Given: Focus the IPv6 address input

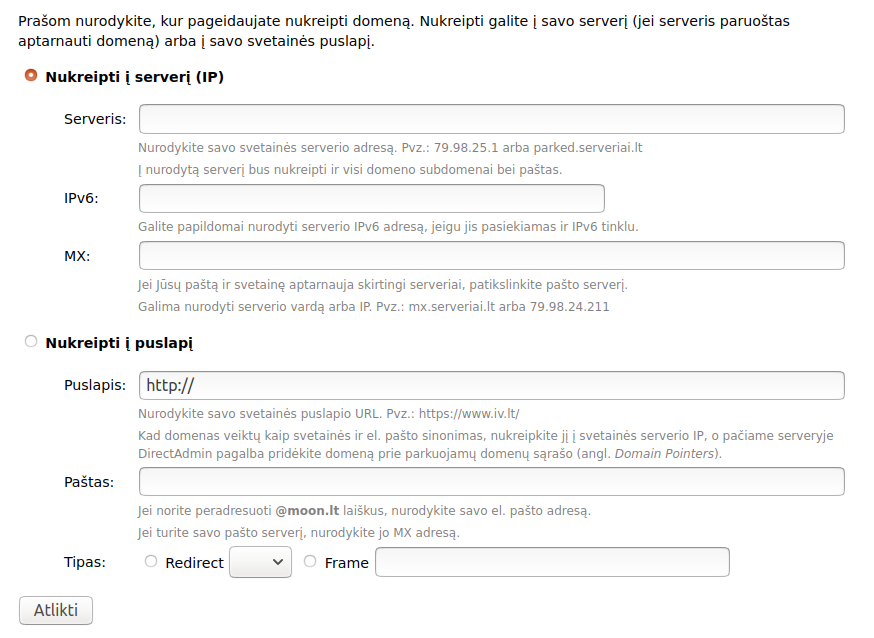Looking at the screenshot, I should 371,198.
